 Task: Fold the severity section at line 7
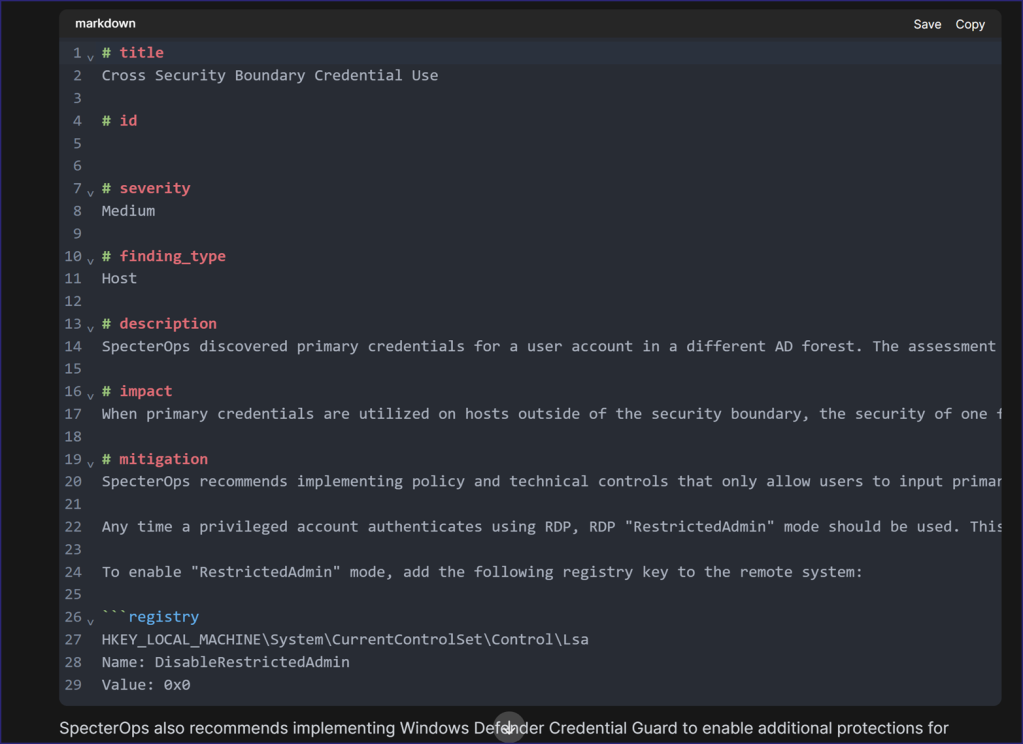(90, 191)
